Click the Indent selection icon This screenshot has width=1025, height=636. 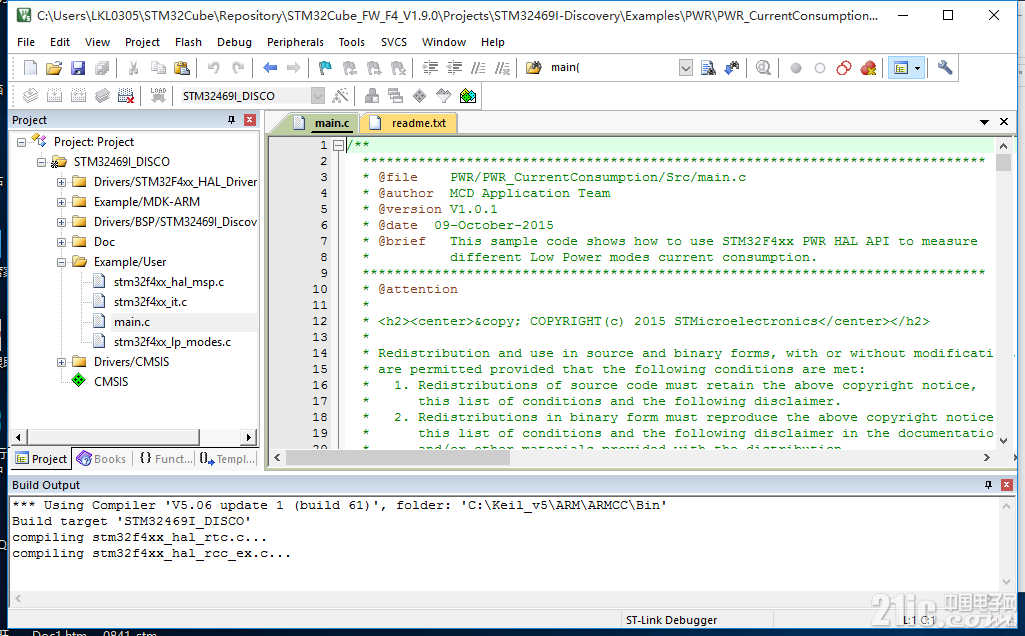430,68
